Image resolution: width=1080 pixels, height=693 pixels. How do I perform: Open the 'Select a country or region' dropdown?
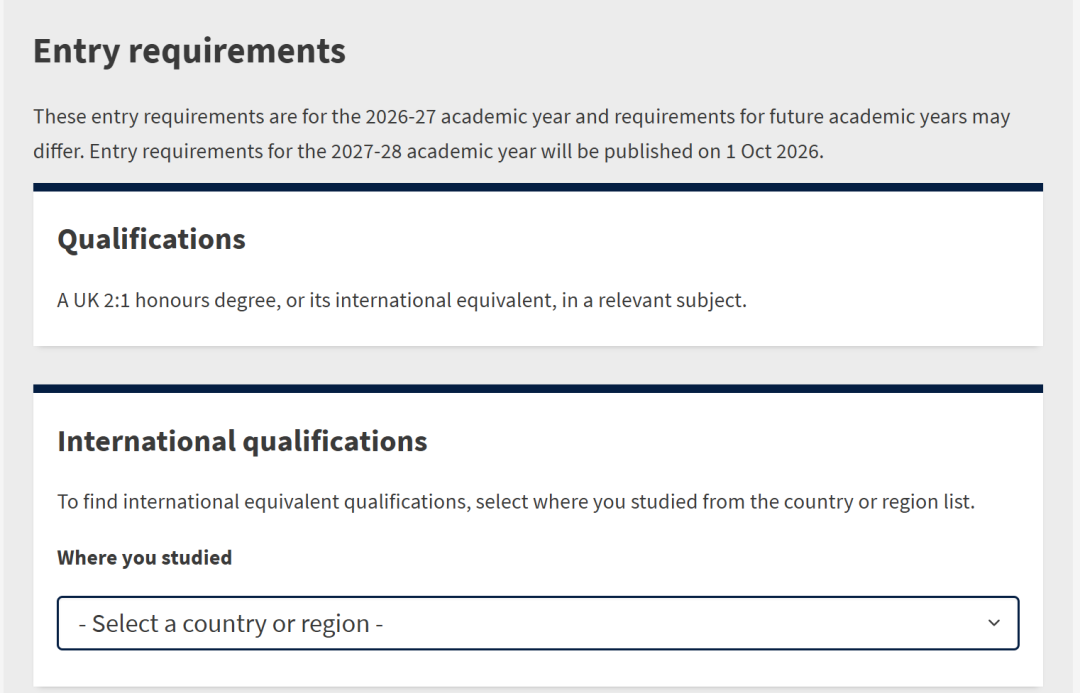538,623
